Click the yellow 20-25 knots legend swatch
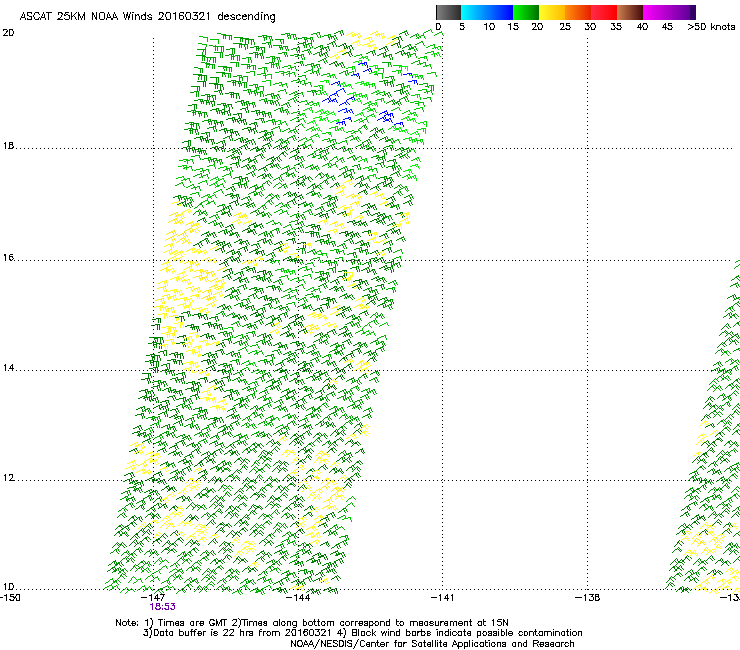This screenshot has height=650, width=740. pyautogui.click(x=552, y=12)
